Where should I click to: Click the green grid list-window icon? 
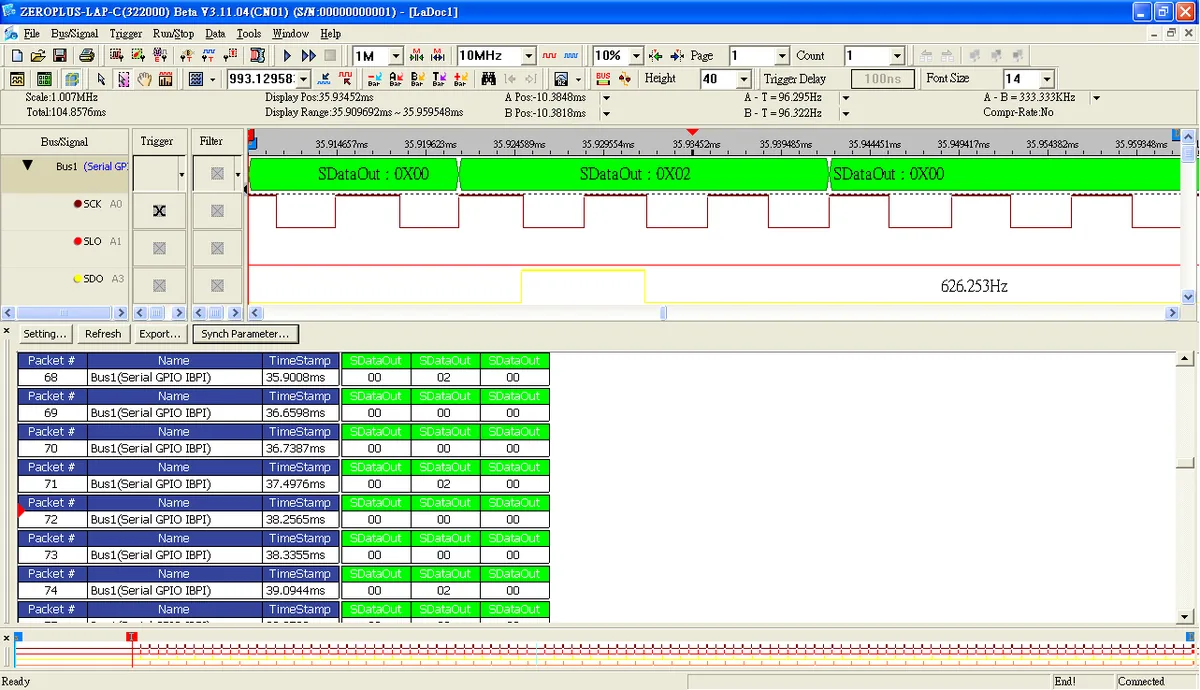(44, 79)
